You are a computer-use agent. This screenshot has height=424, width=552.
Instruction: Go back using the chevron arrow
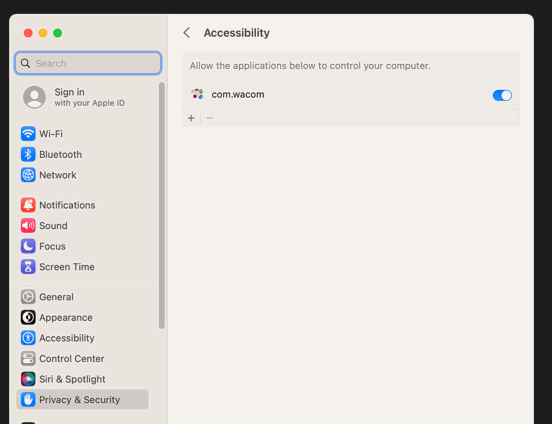[x=187, y=33]
